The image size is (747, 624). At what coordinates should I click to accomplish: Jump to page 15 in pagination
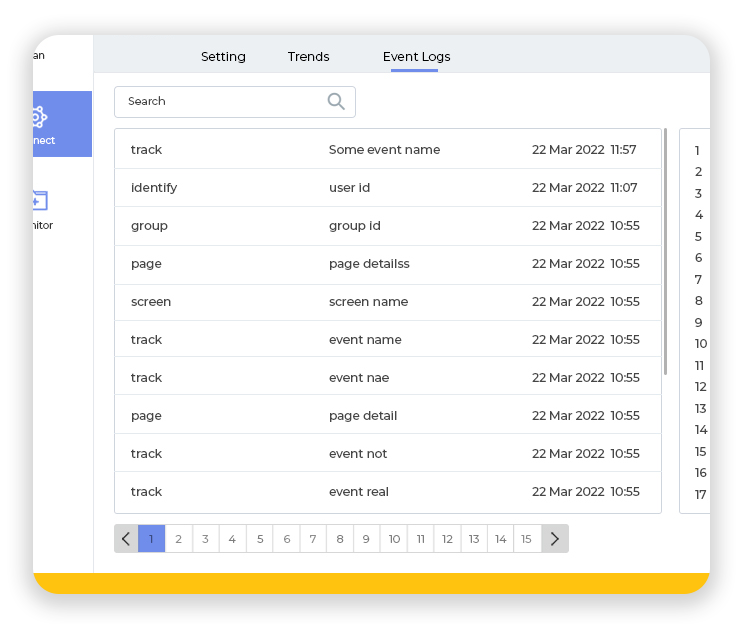(527, 539)
